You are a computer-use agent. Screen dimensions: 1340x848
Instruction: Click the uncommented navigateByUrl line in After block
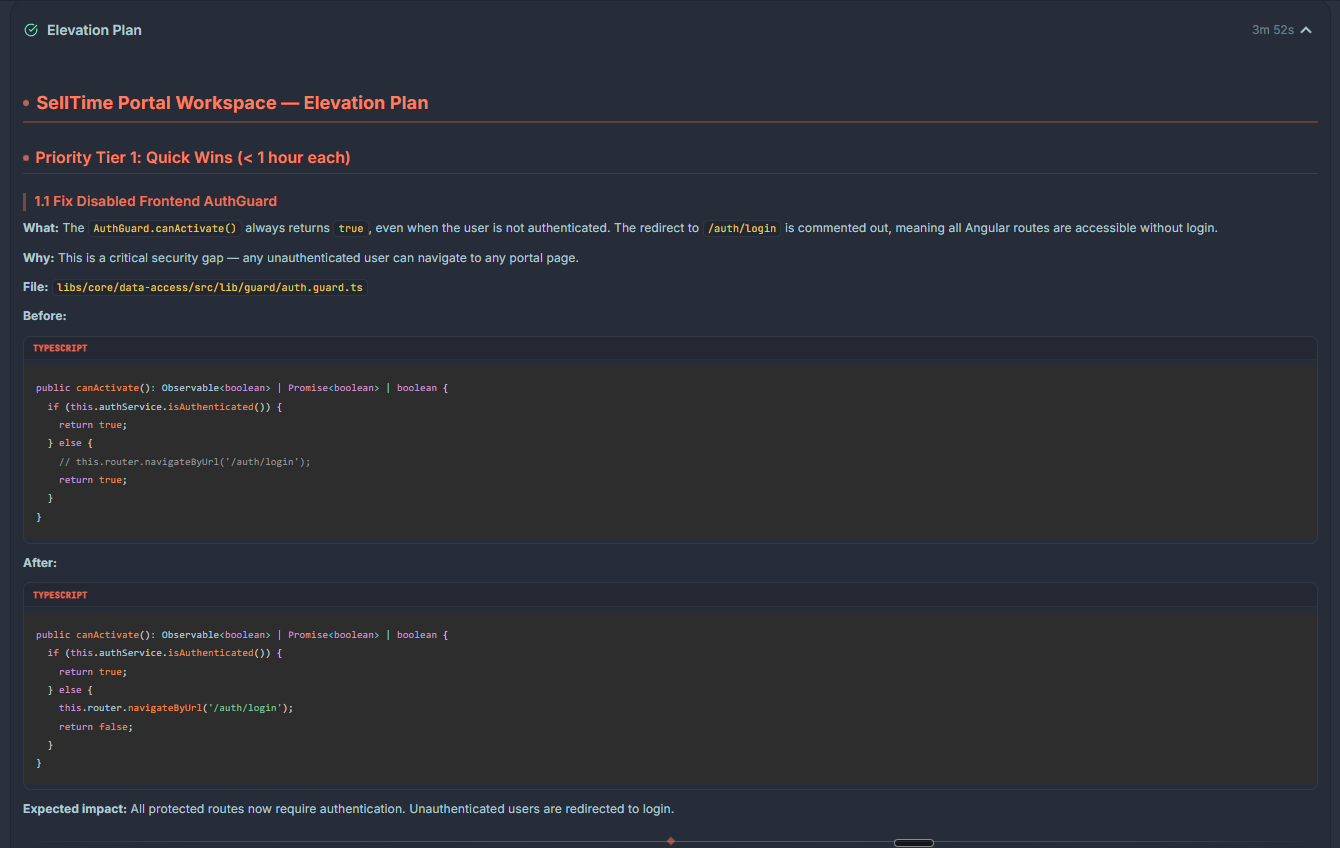[x=176, y=708]
